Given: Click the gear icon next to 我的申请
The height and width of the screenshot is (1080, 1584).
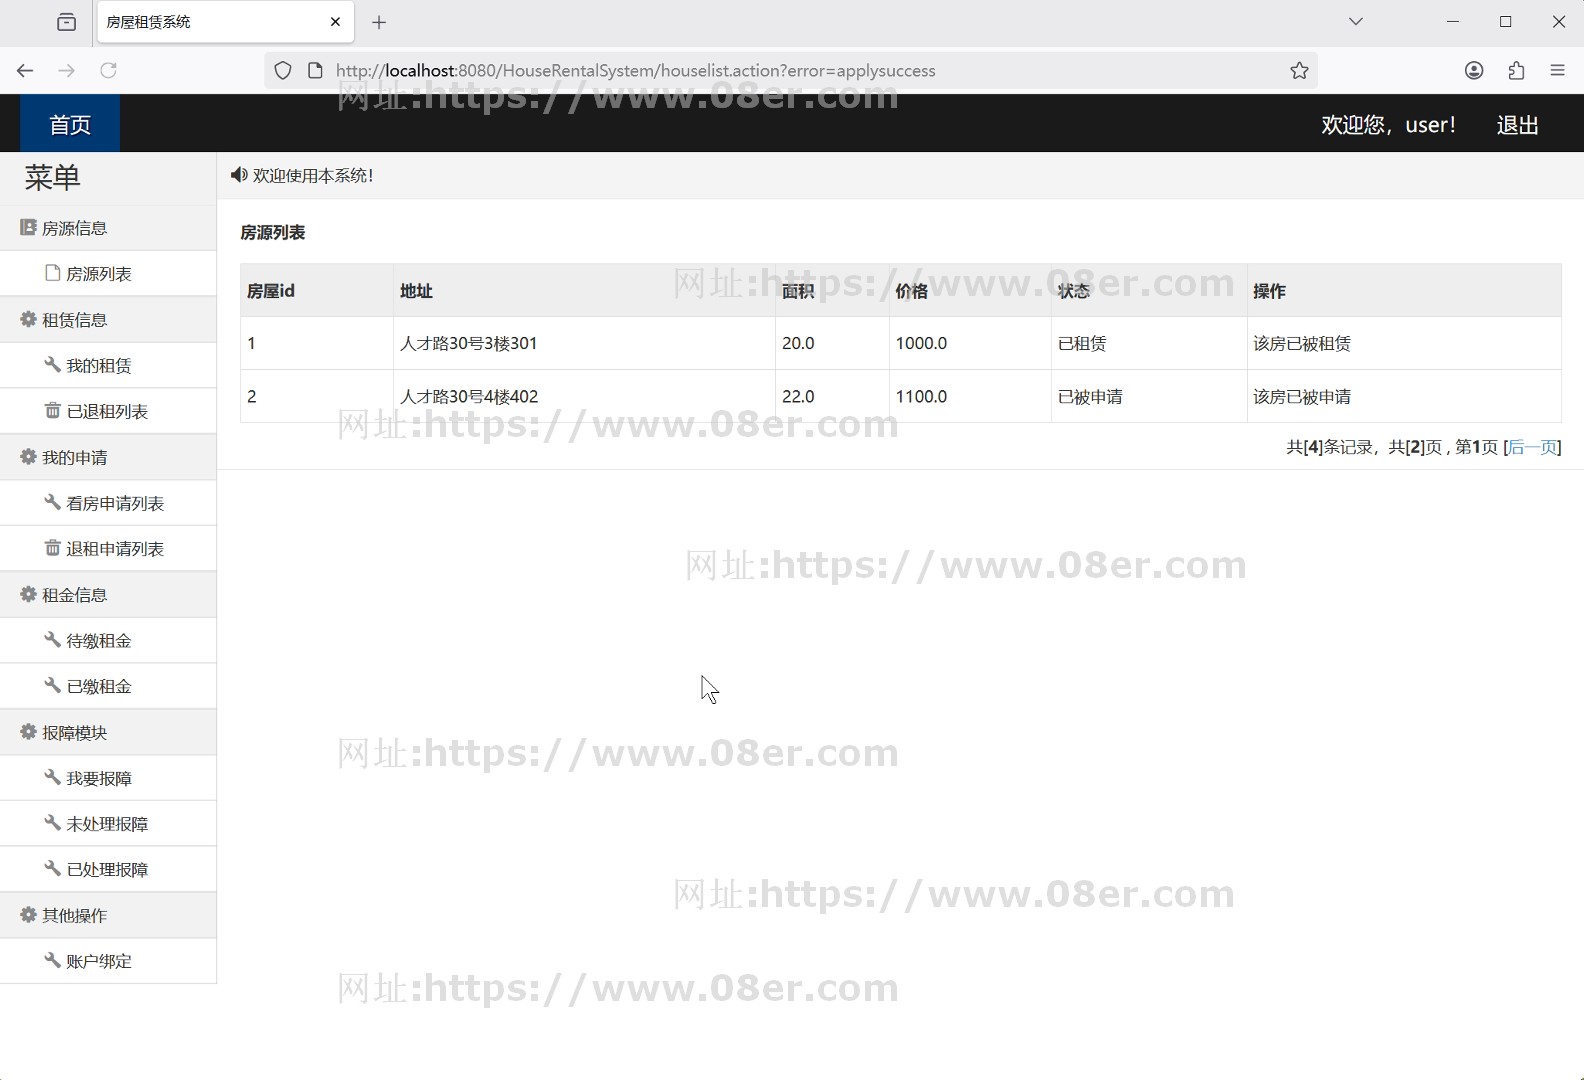Looking at the screenshot, I should [x=28, y=456].
